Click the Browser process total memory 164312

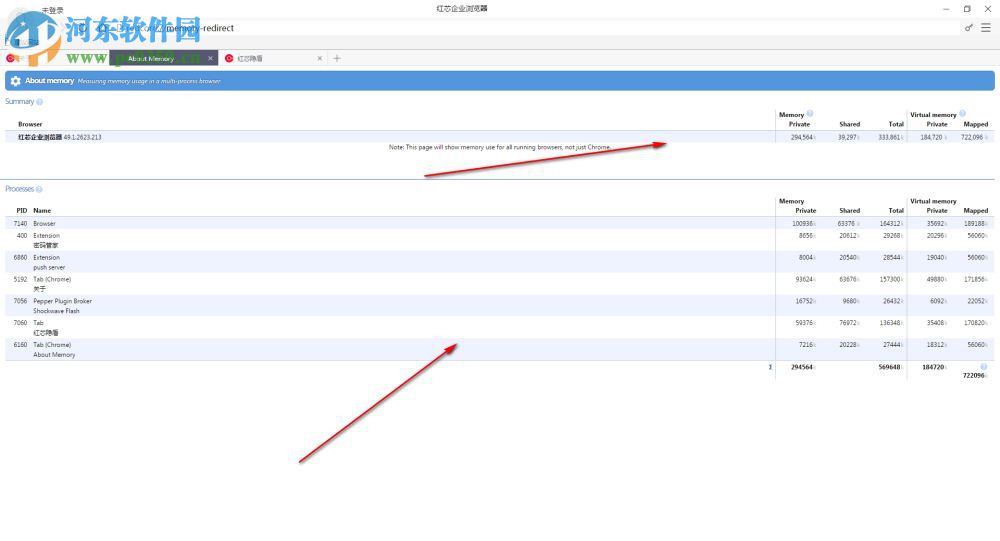click(890, 224)
